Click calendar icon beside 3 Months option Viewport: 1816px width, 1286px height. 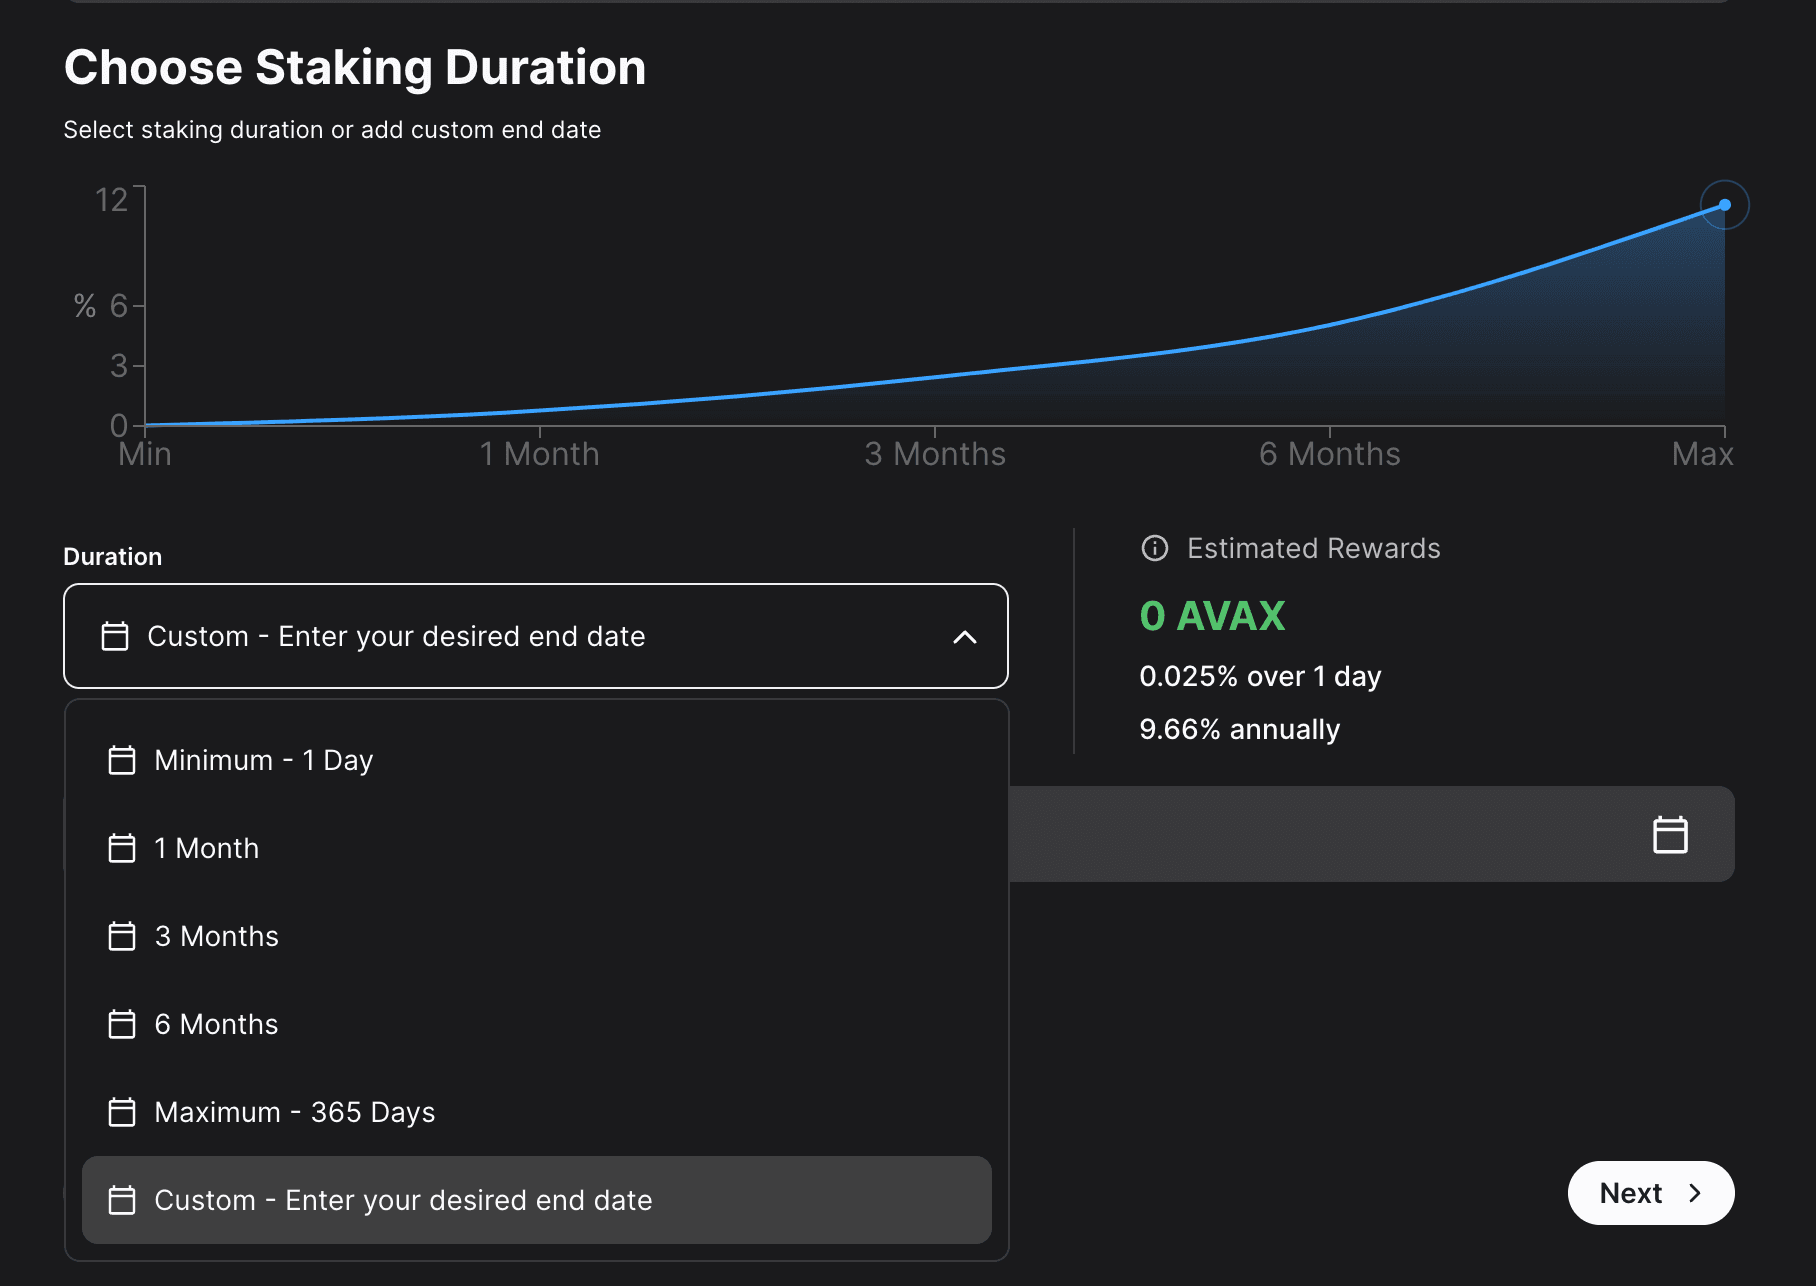coord(122,936)
